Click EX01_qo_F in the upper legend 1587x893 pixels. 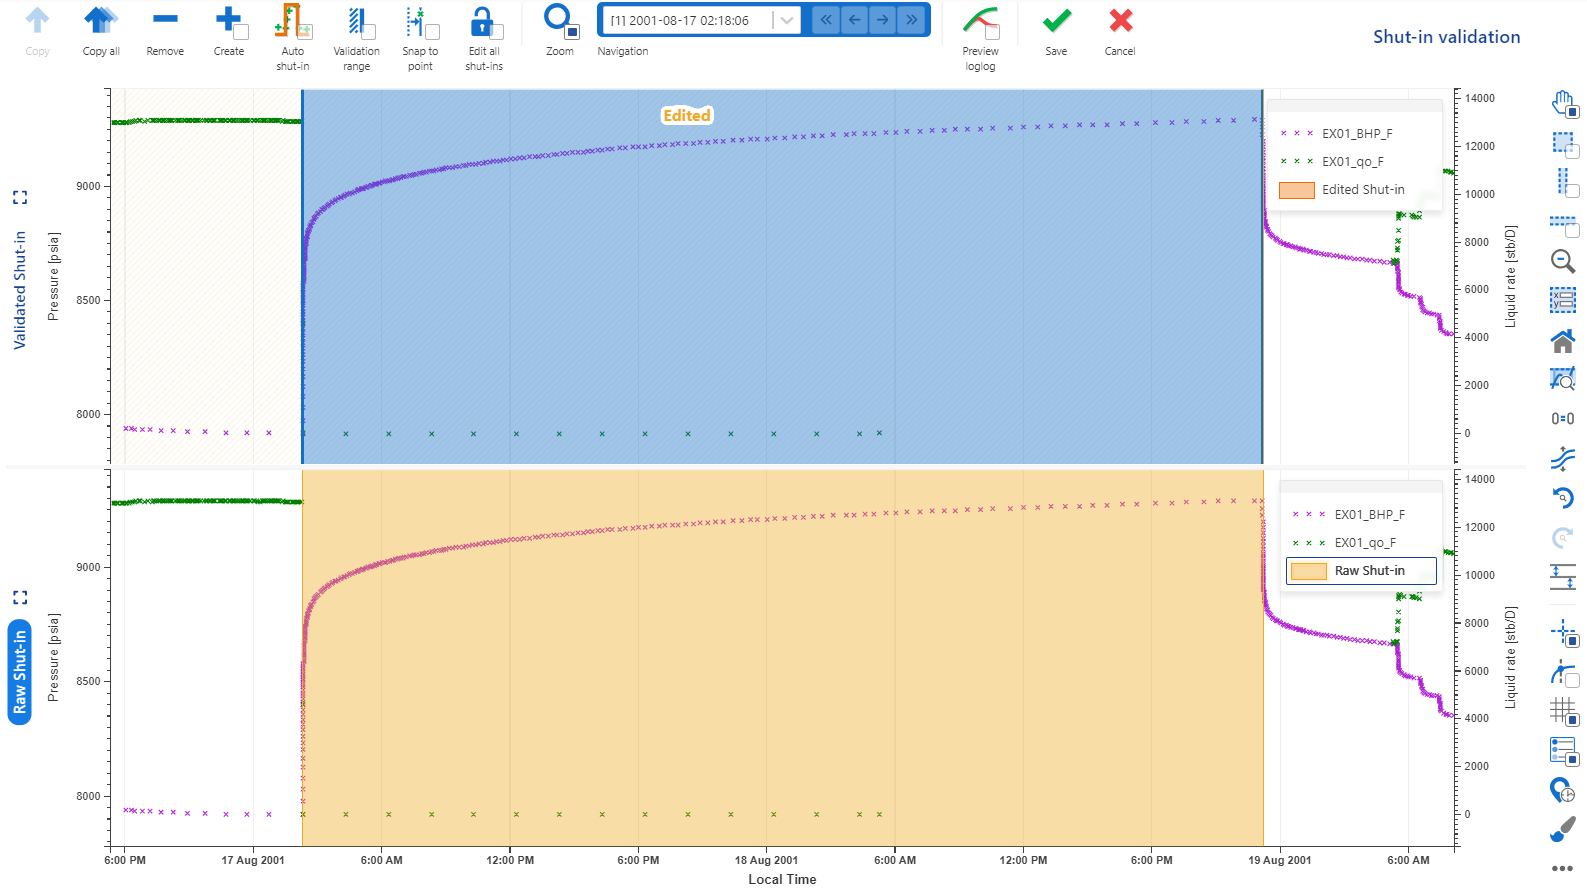[x=1353, y=161]
